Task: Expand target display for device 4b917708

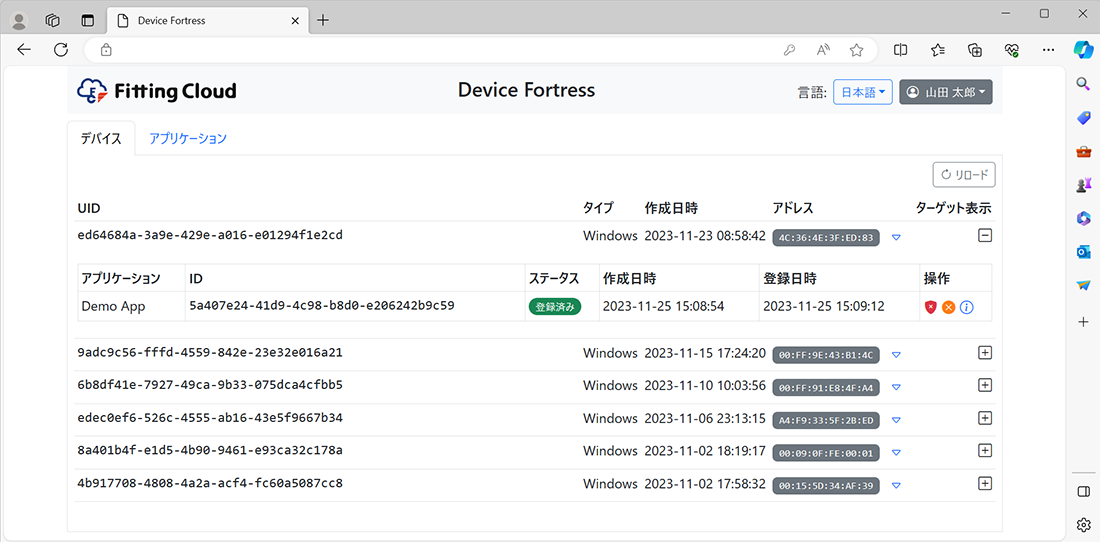Action: [x=984, y=484]
